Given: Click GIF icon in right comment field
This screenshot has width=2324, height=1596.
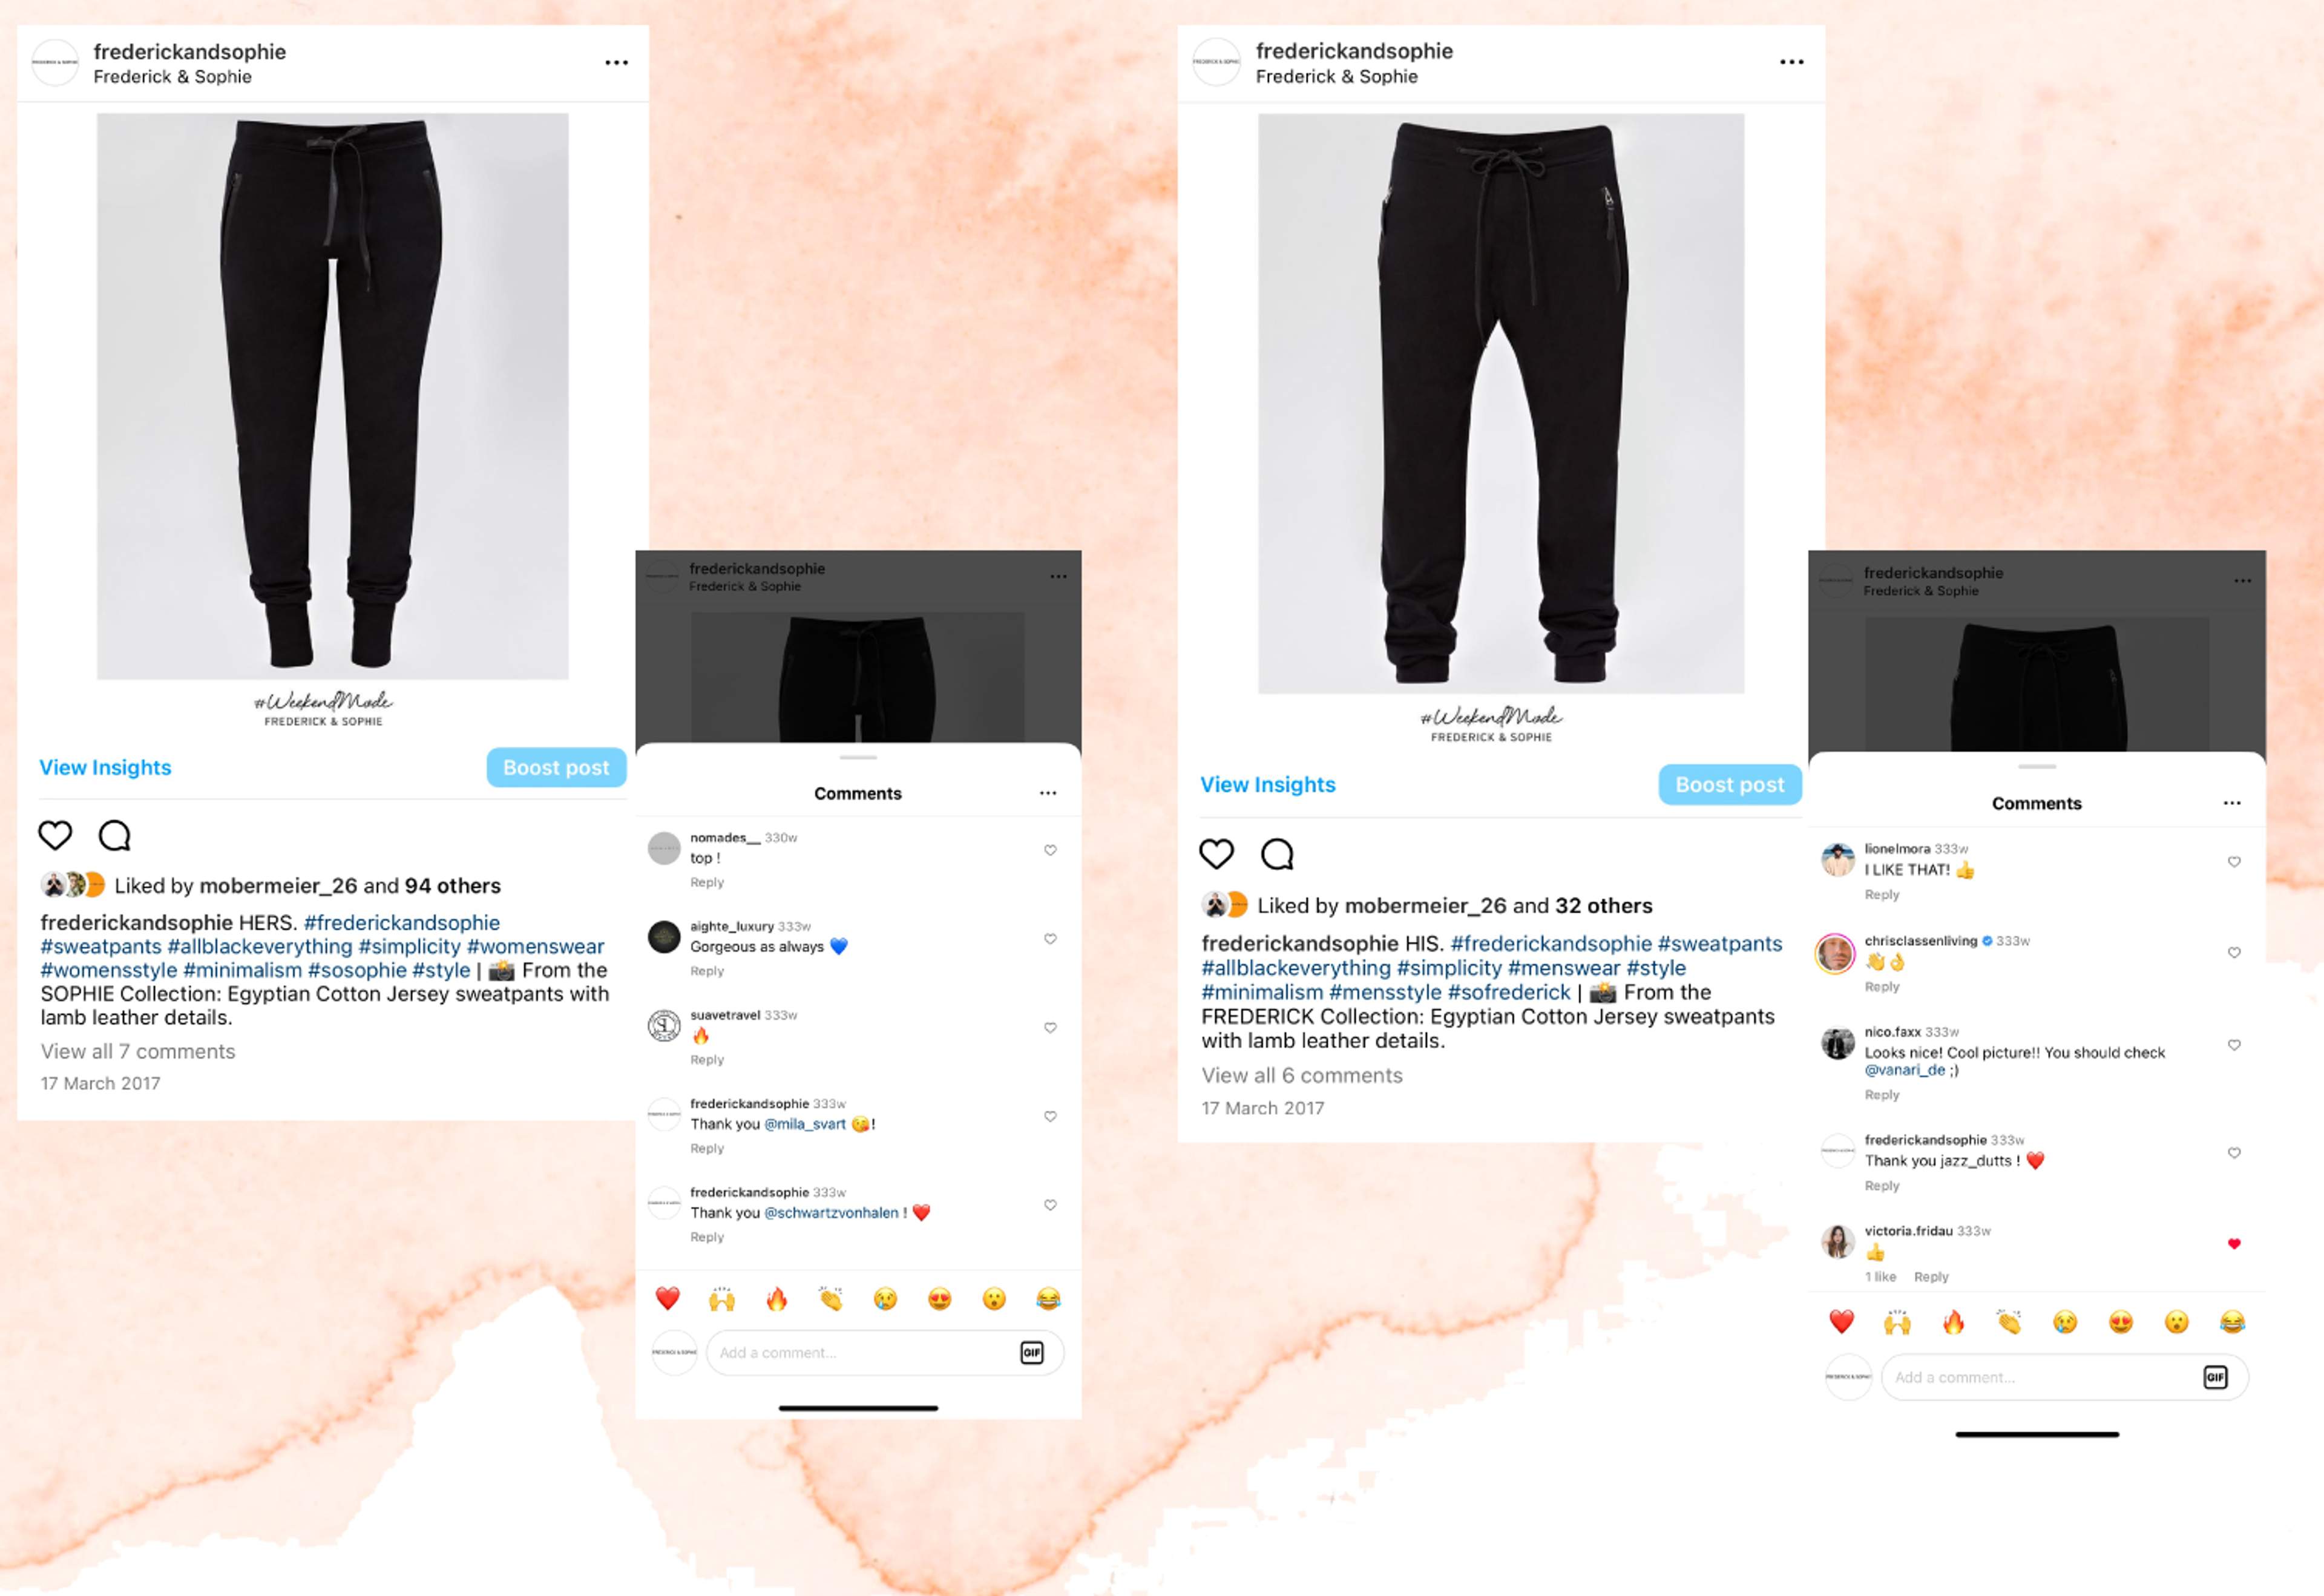Looking at the screenshot, I should pyautogui.click(x=2215, y=1377).
